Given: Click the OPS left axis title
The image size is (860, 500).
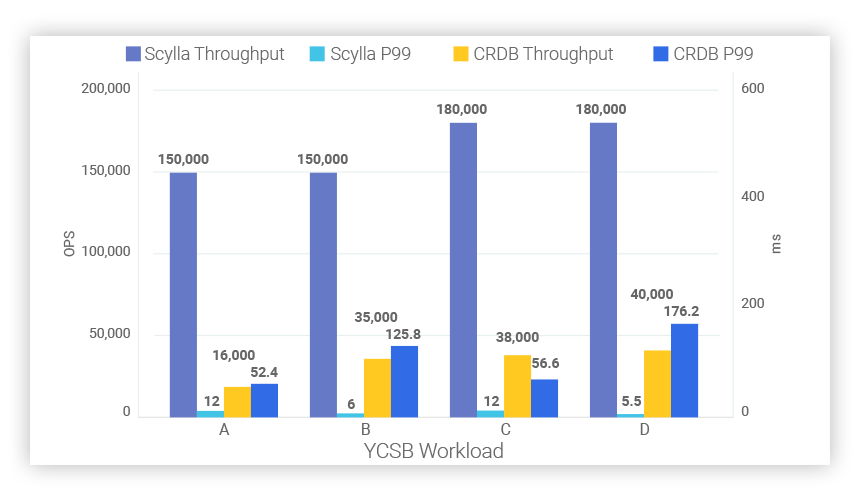Looking at the screenshot, I should [69, 244].
